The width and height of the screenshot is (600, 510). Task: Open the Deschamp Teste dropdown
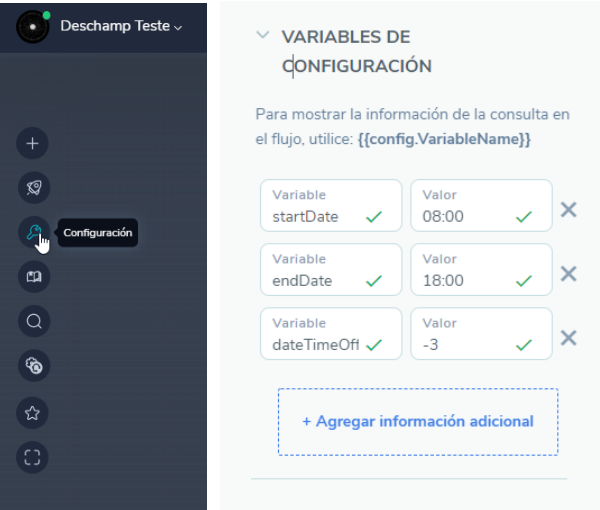[121, 27]
